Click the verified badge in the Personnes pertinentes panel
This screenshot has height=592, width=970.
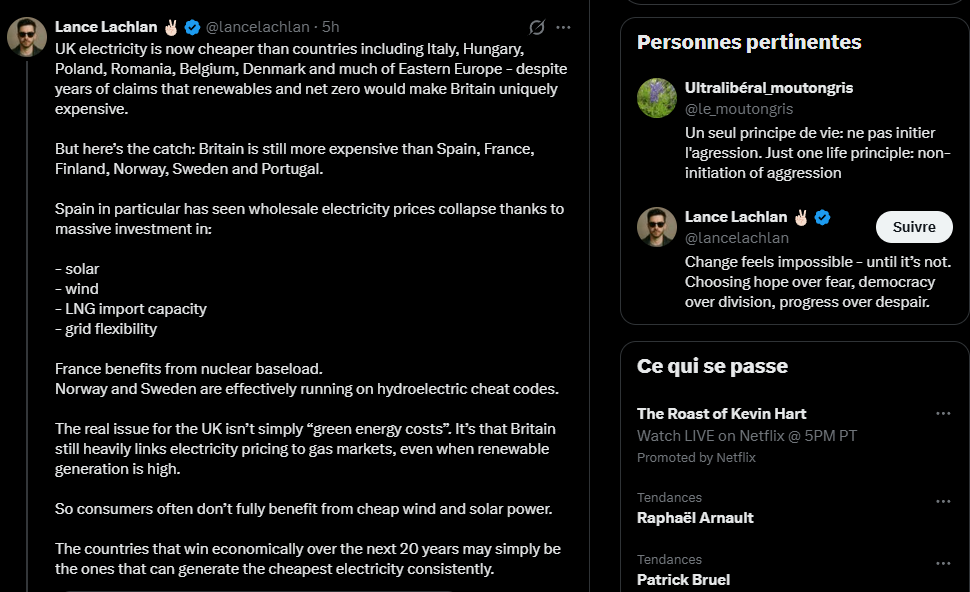(822, 217)
